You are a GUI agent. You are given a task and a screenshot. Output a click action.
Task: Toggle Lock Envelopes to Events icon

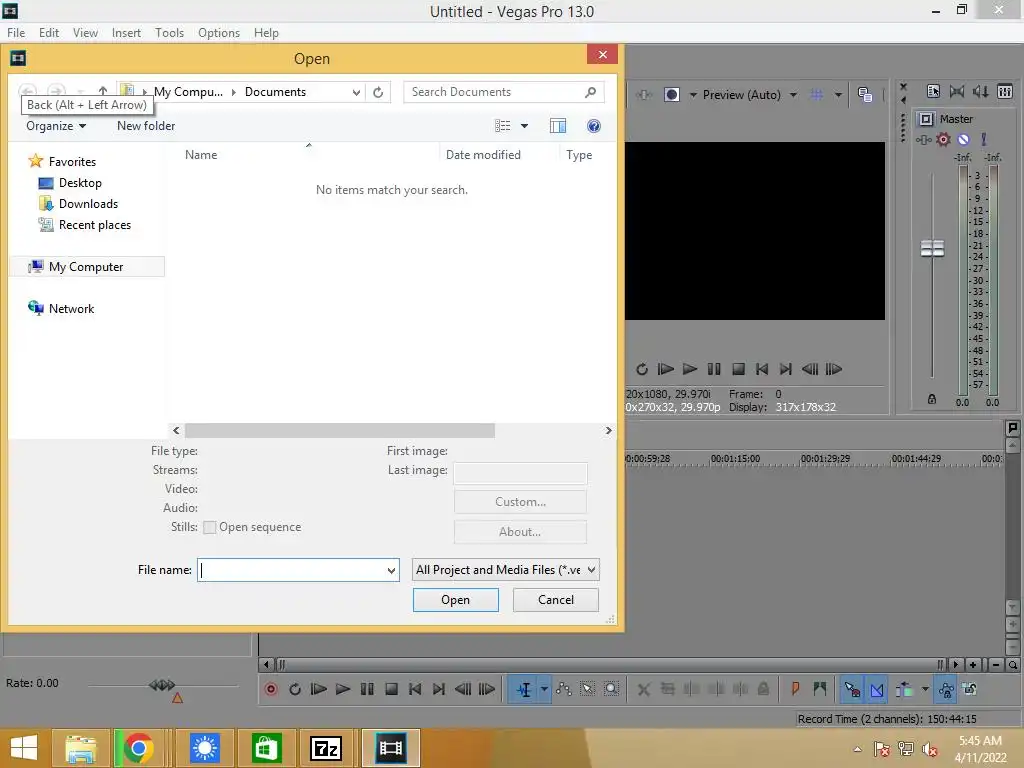click(x=946, y=689)
